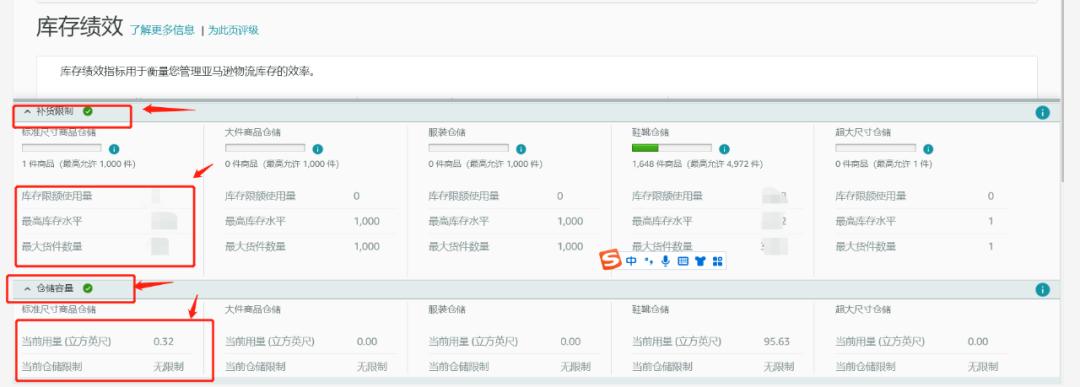The width and height of the screenshot is (1080, 387).
Task: Click the 标准尺寸商品仓储 heading under 补货限制
Action: tap(59, 132)
